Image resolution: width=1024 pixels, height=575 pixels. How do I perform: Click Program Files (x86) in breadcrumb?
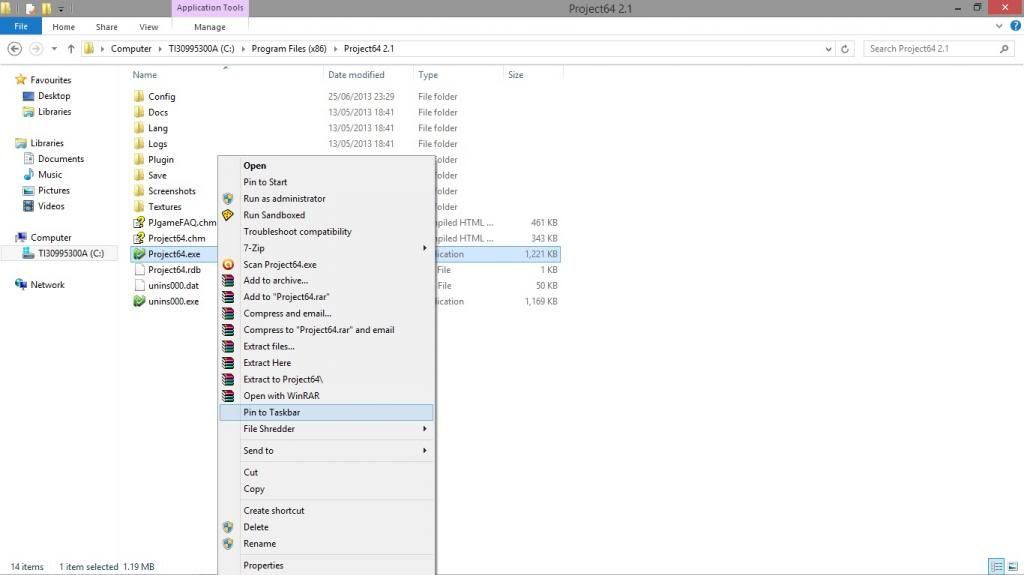pos(289,48)
